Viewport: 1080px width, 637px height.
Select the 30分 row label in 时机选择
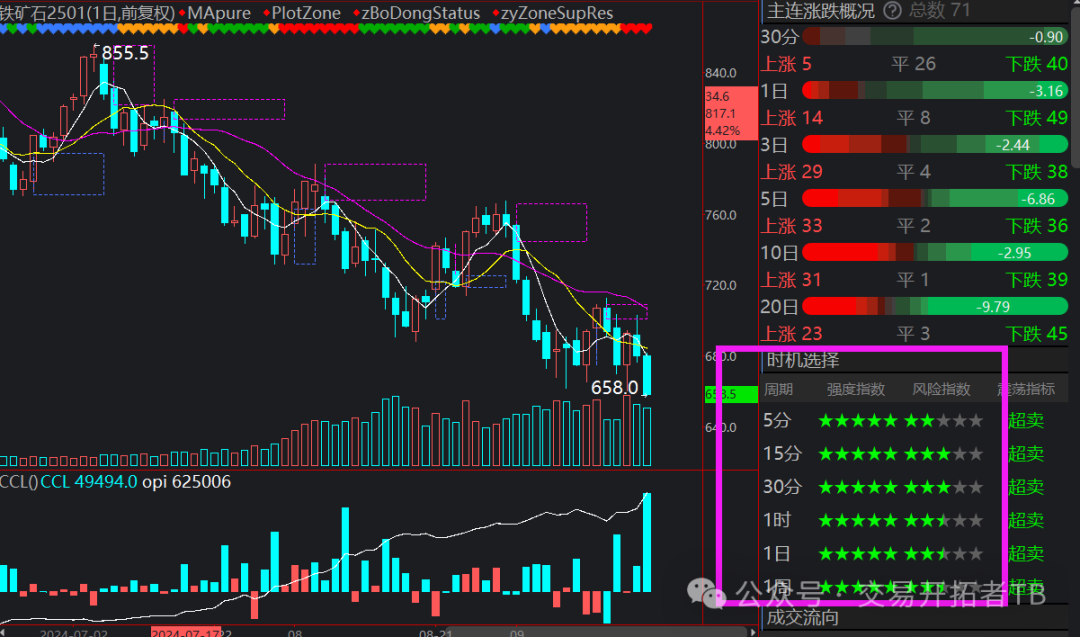pos(782,487)
